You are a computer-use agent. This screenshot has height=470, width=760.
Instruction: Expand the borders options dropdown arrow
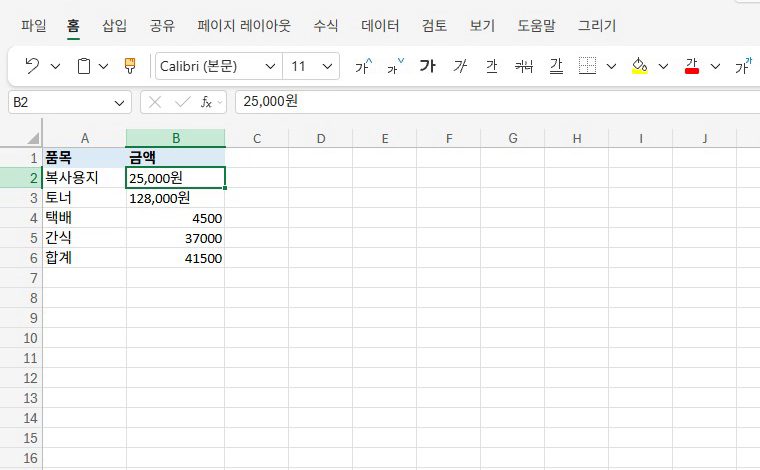point(611,66)
